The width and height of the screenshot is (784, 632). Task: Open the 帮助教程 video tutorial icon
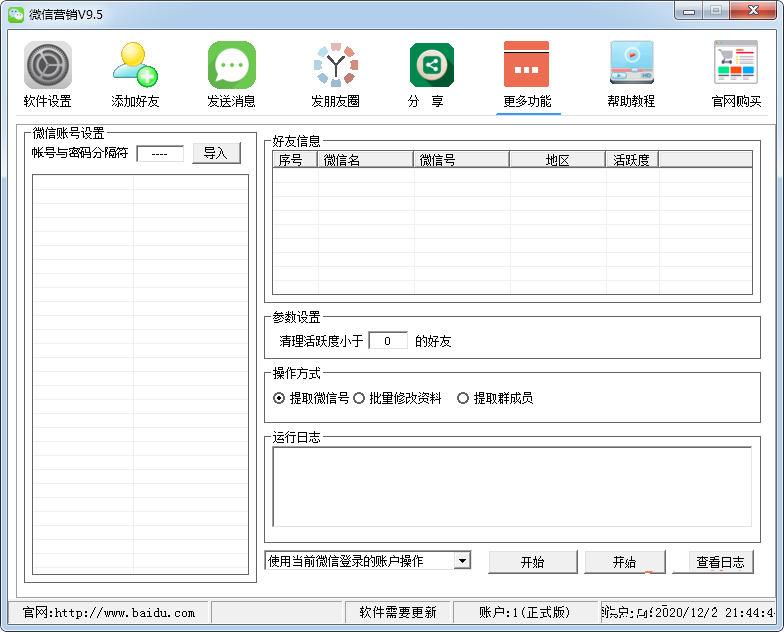[x=632, y=63]
